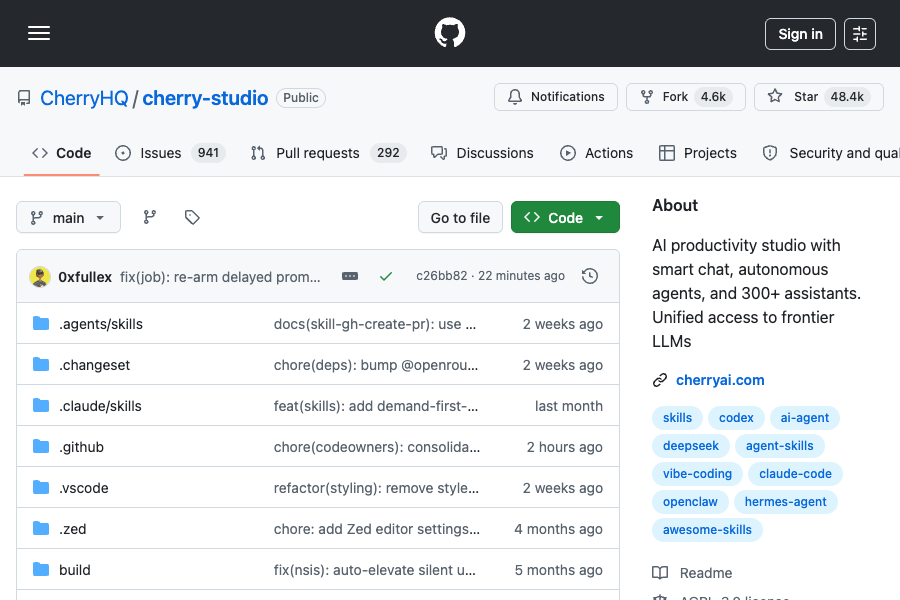Viewport: 900px width, 600px height.
Task: Open the Pull requests tab
Action: tap(328, 153)
